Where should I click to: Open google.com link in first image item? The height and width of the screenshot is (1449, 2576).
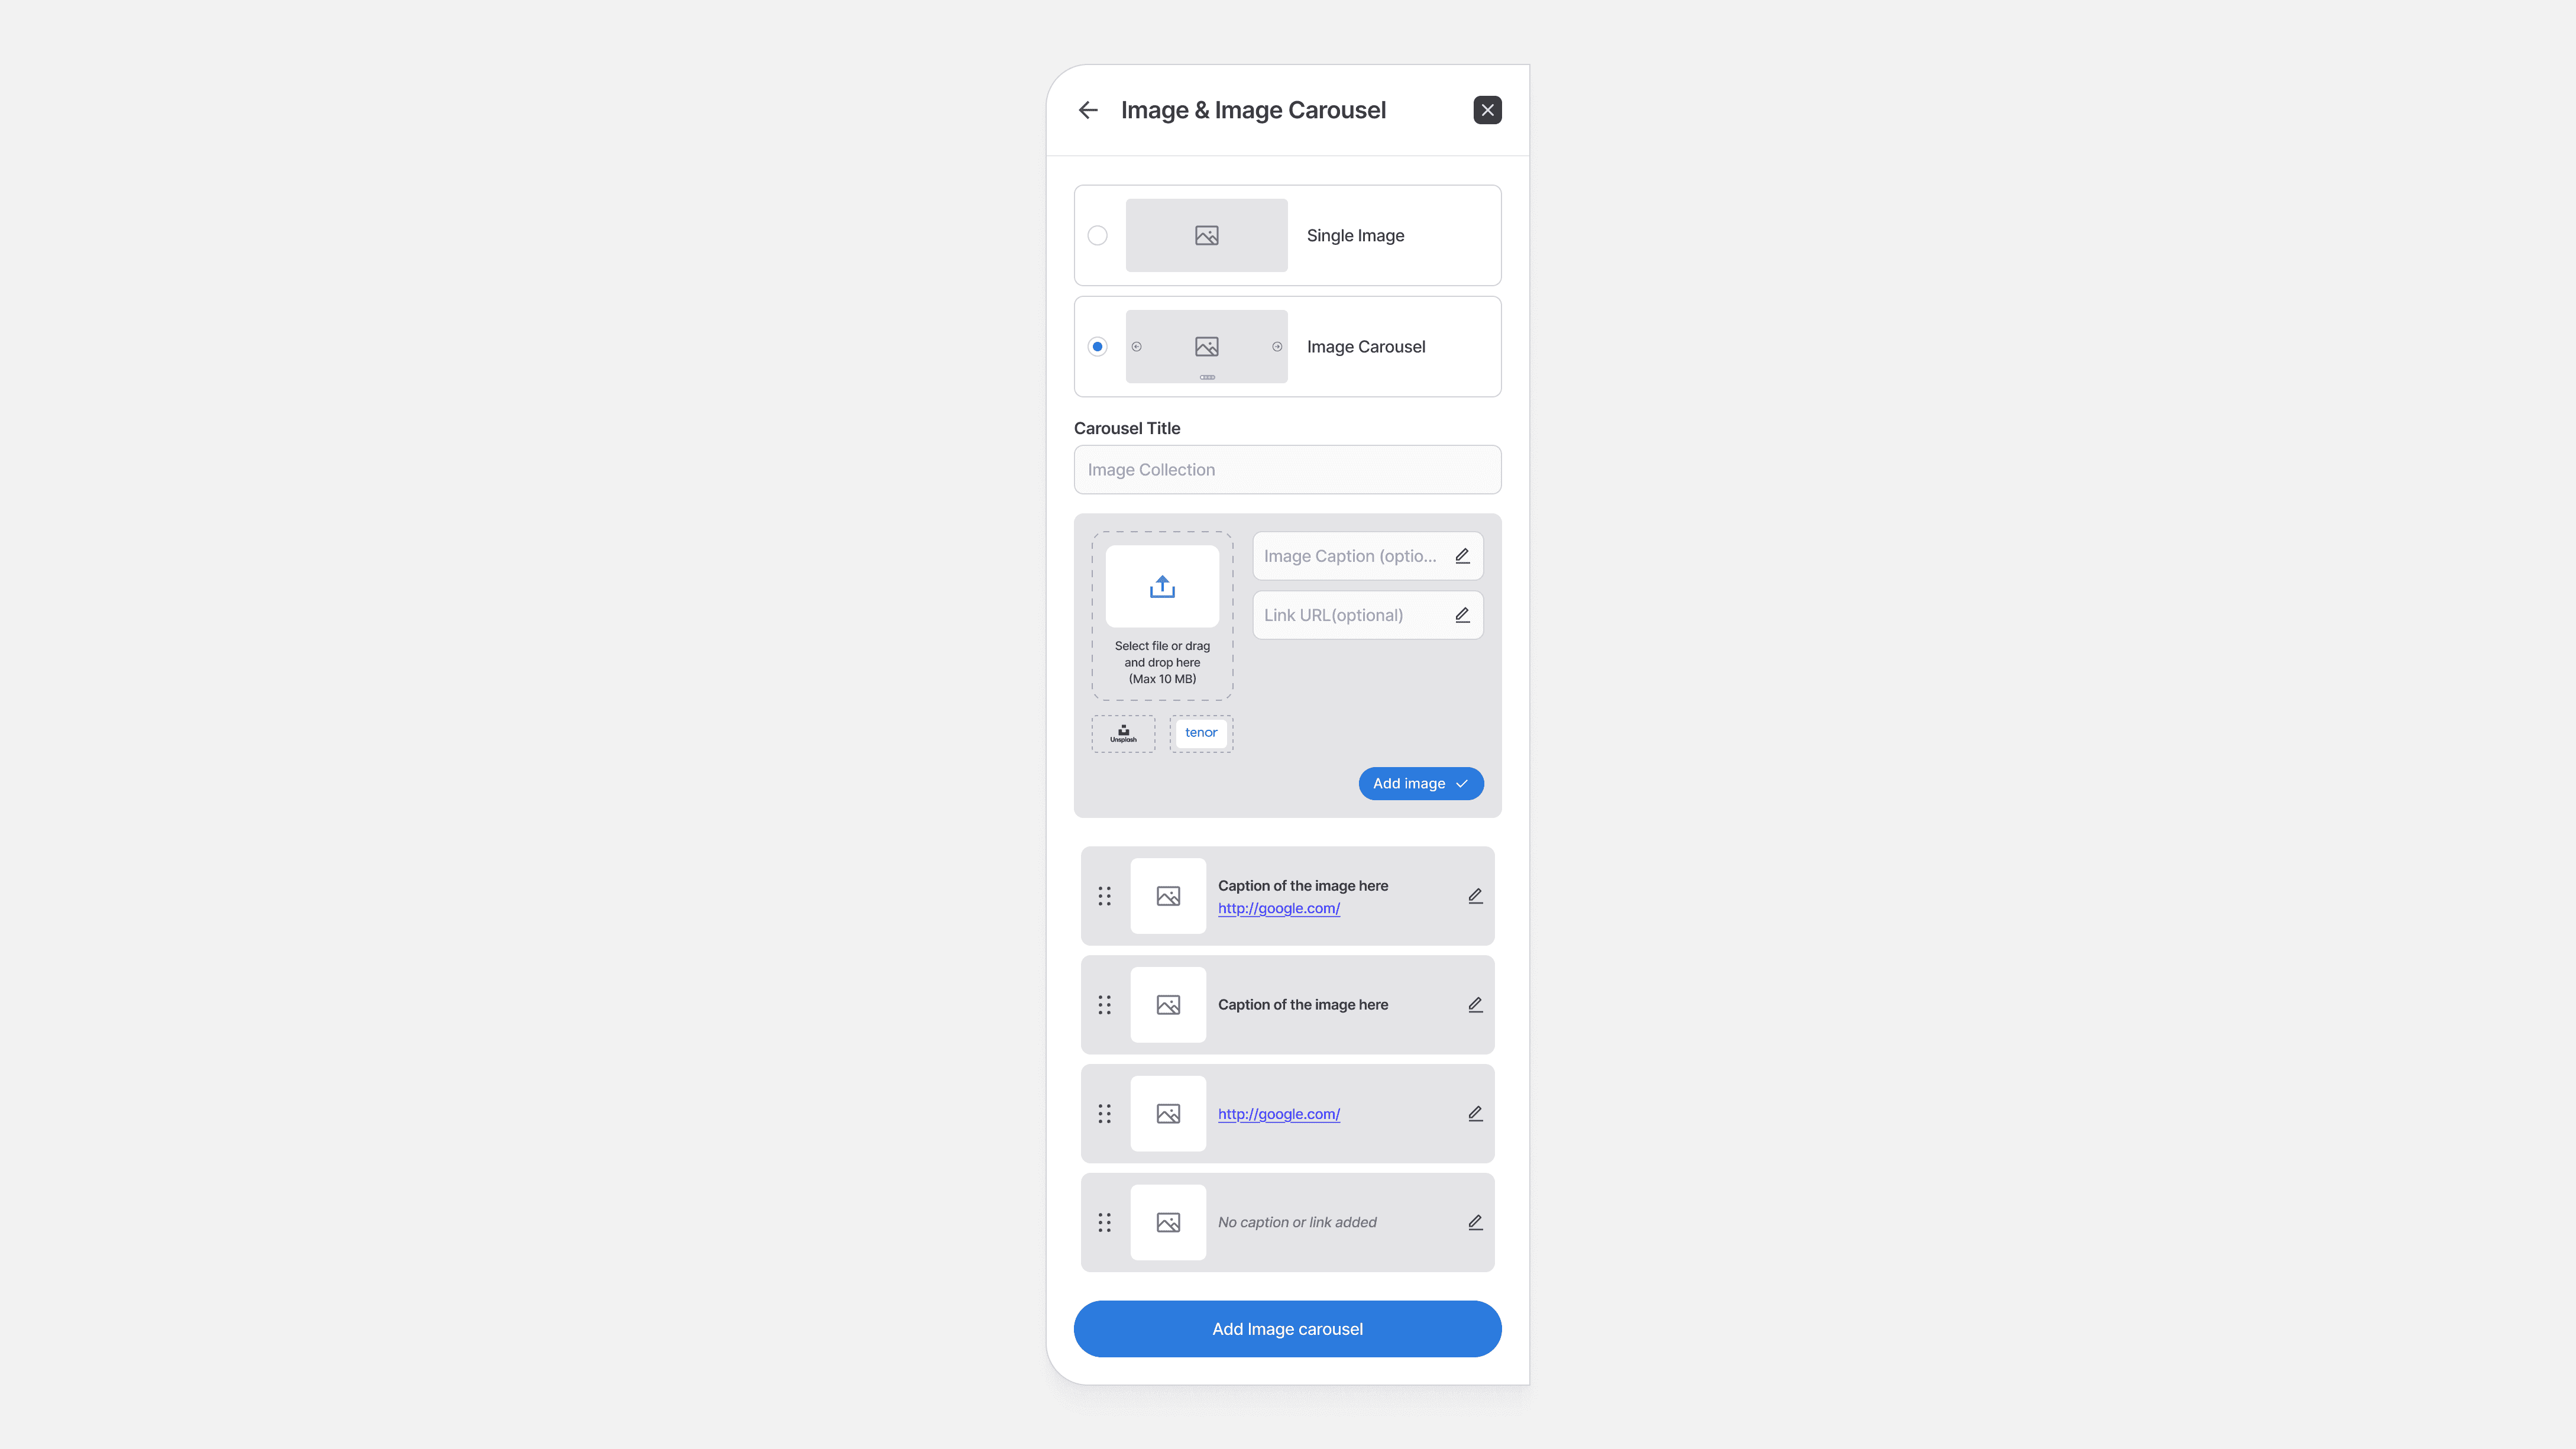(1278, 908)
